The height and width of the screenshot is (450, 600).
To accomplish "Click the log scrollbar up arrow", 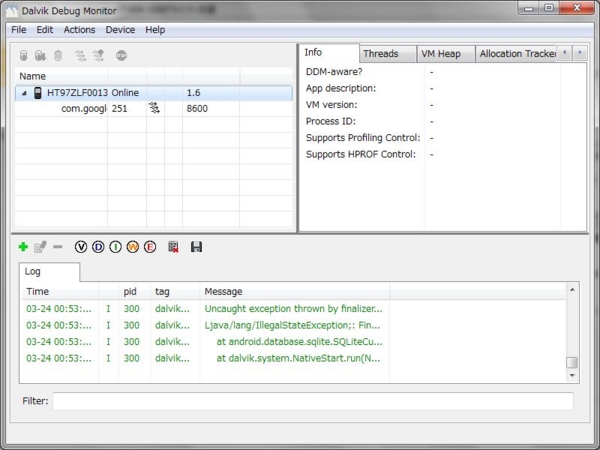I will point(572,290).
